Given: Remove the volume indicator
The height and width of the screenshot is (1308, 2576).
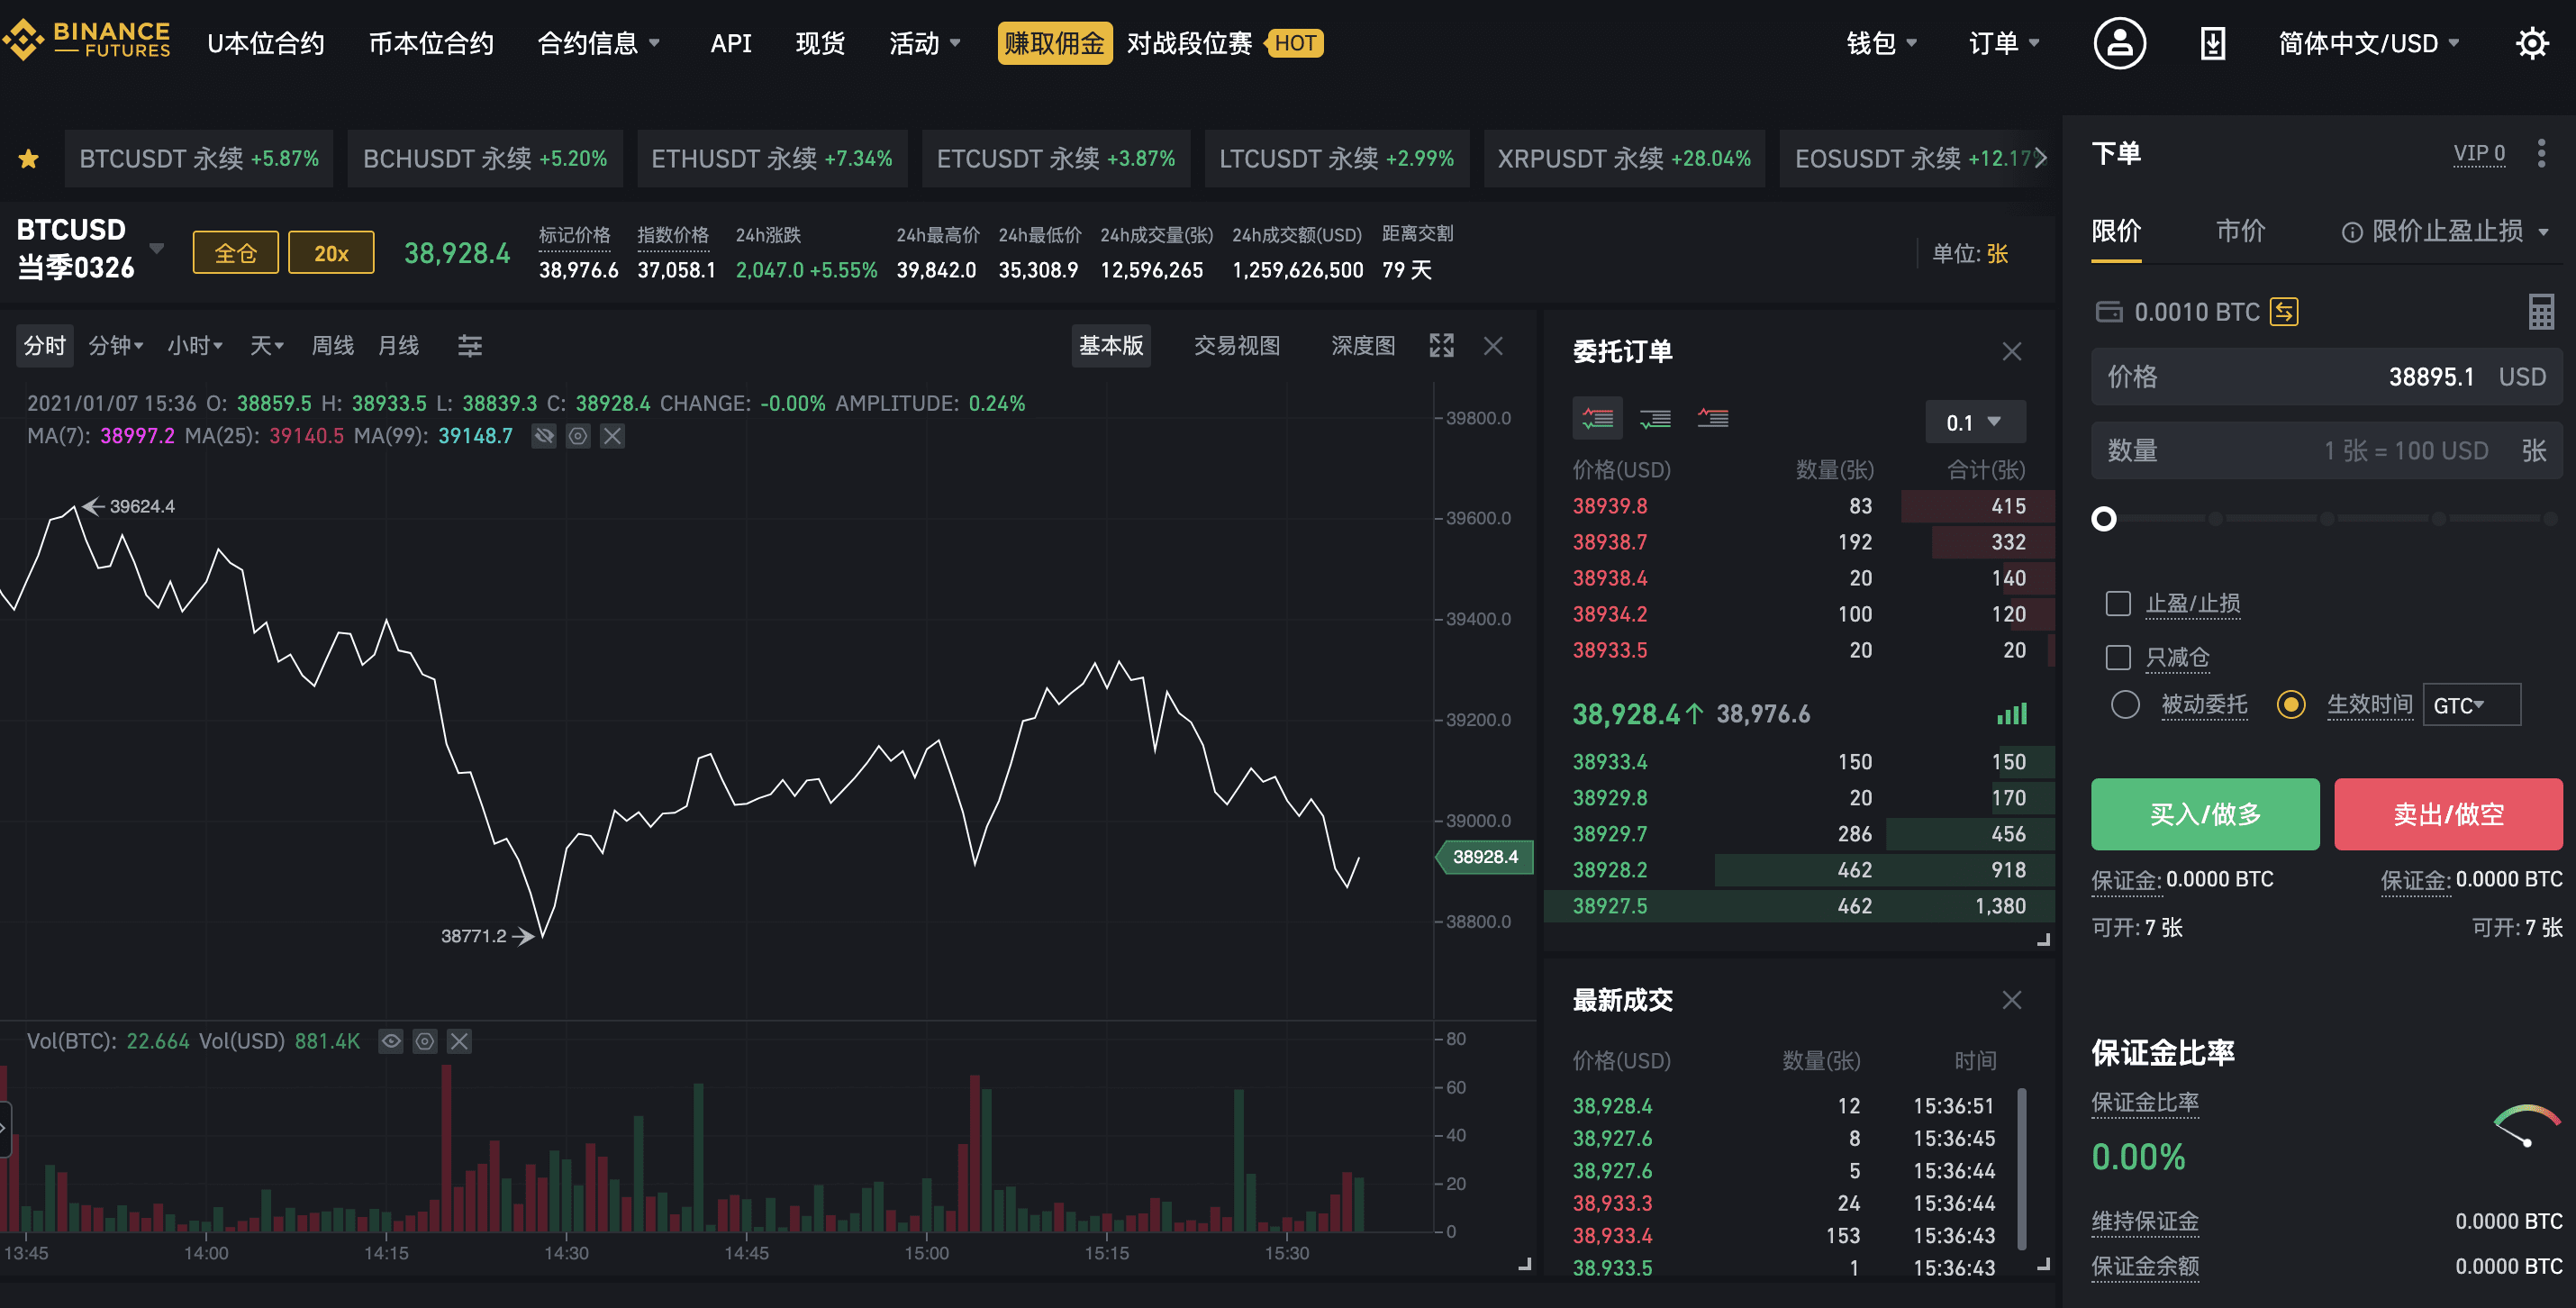Looking at the screenshot, I should tap(459, 1041).
